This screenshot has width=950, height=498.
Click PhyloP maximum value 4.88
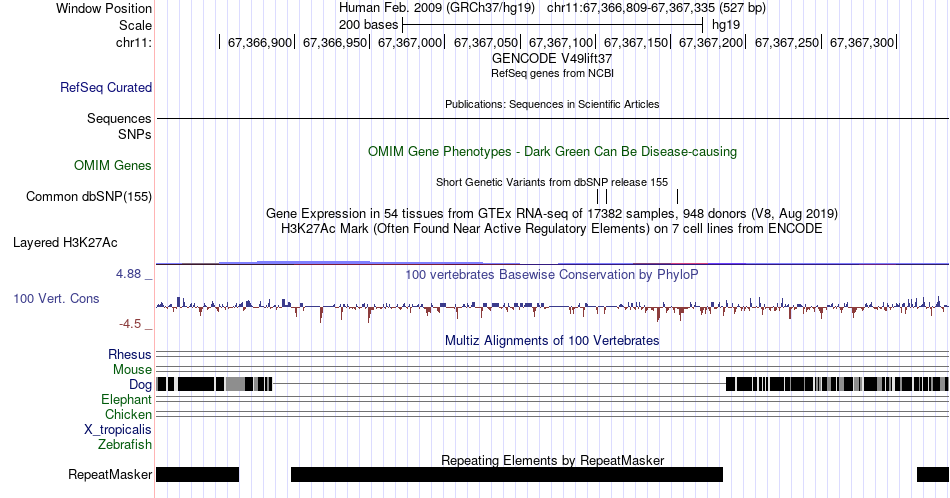pyautogui.click(x=128, y=274)
